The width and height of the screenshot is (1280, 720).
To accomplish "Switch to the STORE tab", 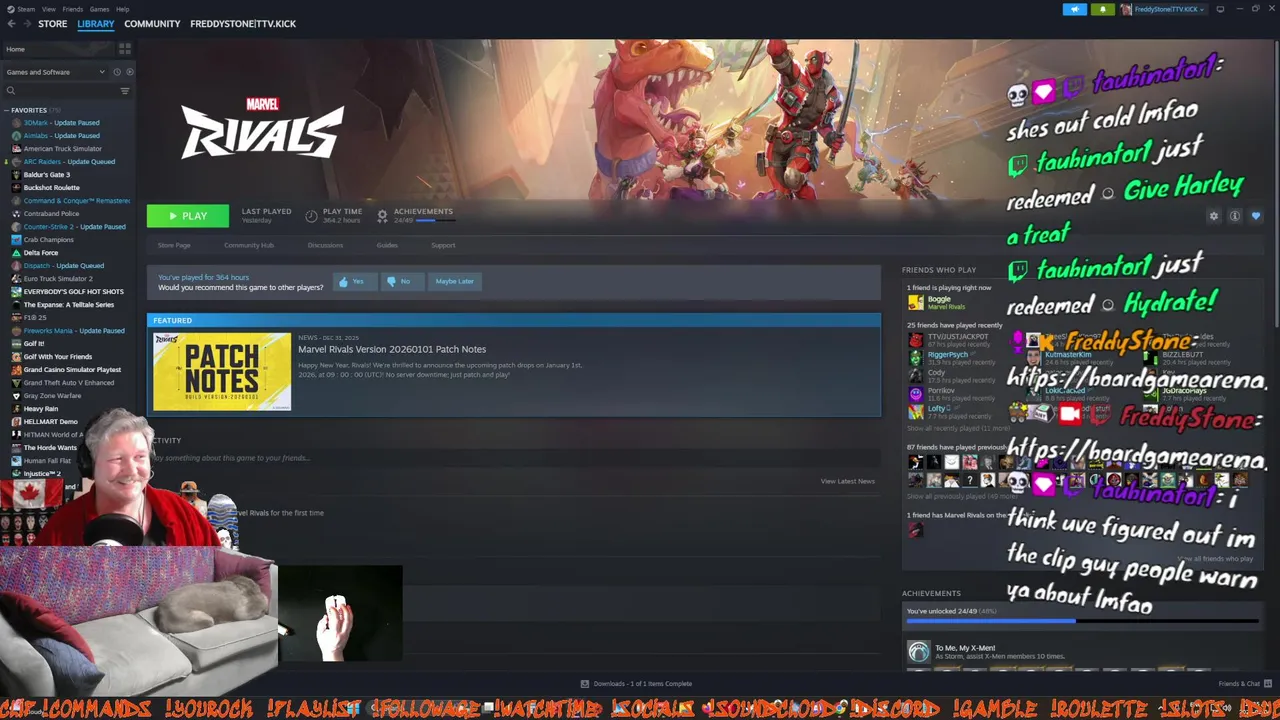I will (x=52, y=24).
